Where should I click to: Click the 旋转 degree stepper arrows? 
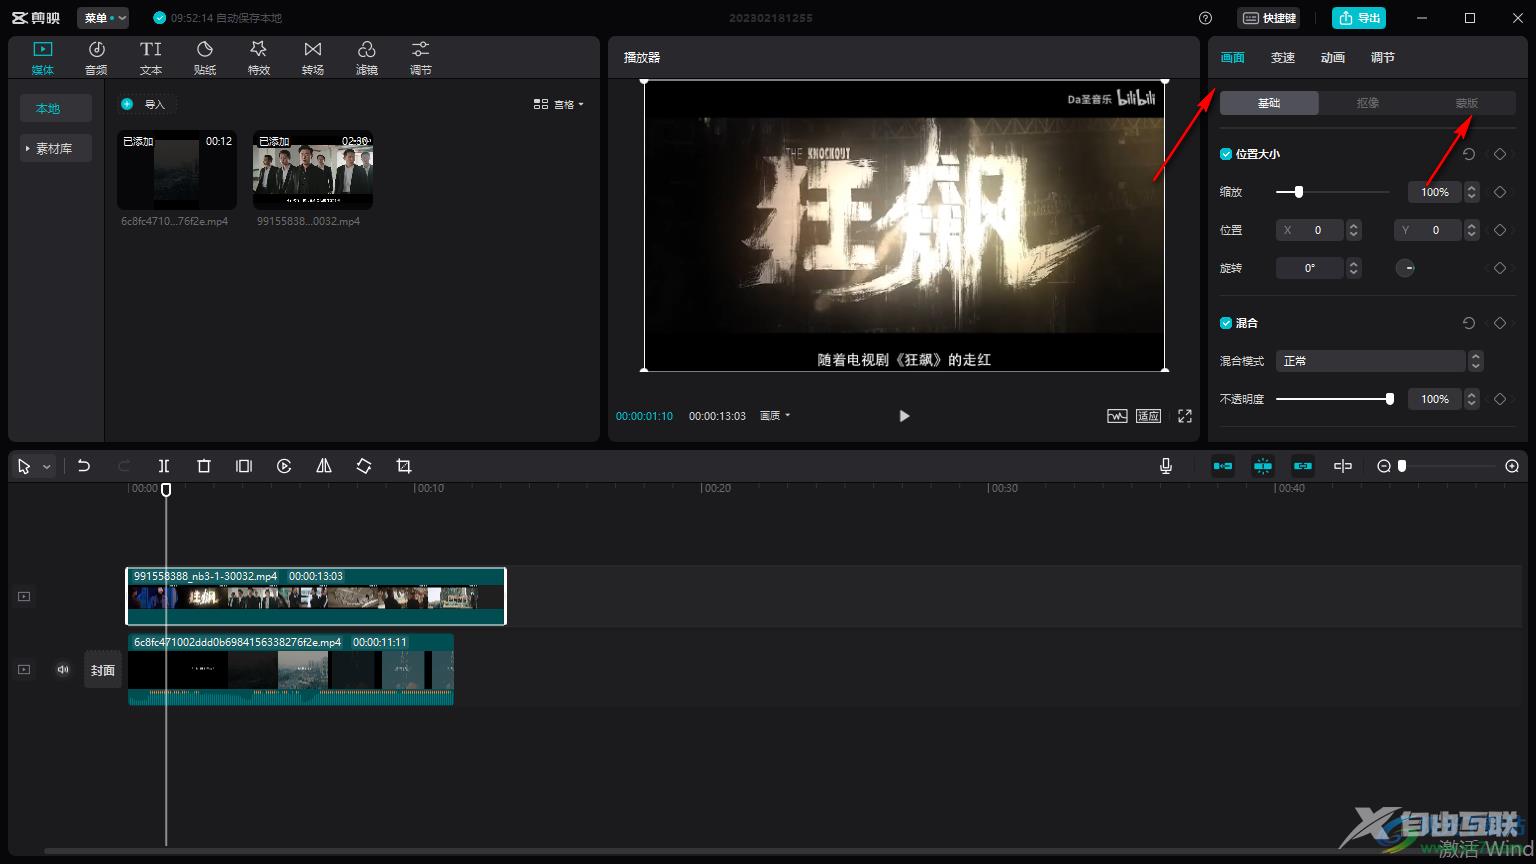[x=1354, y=268]
